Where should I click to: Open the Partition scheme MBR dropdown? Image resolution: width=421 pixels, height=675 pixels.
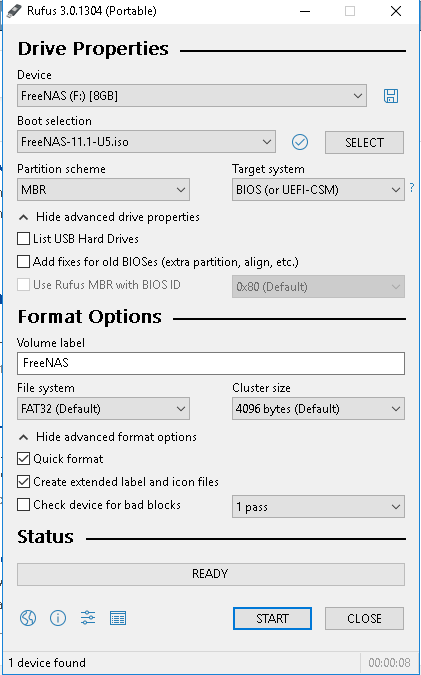pos(103,190)
